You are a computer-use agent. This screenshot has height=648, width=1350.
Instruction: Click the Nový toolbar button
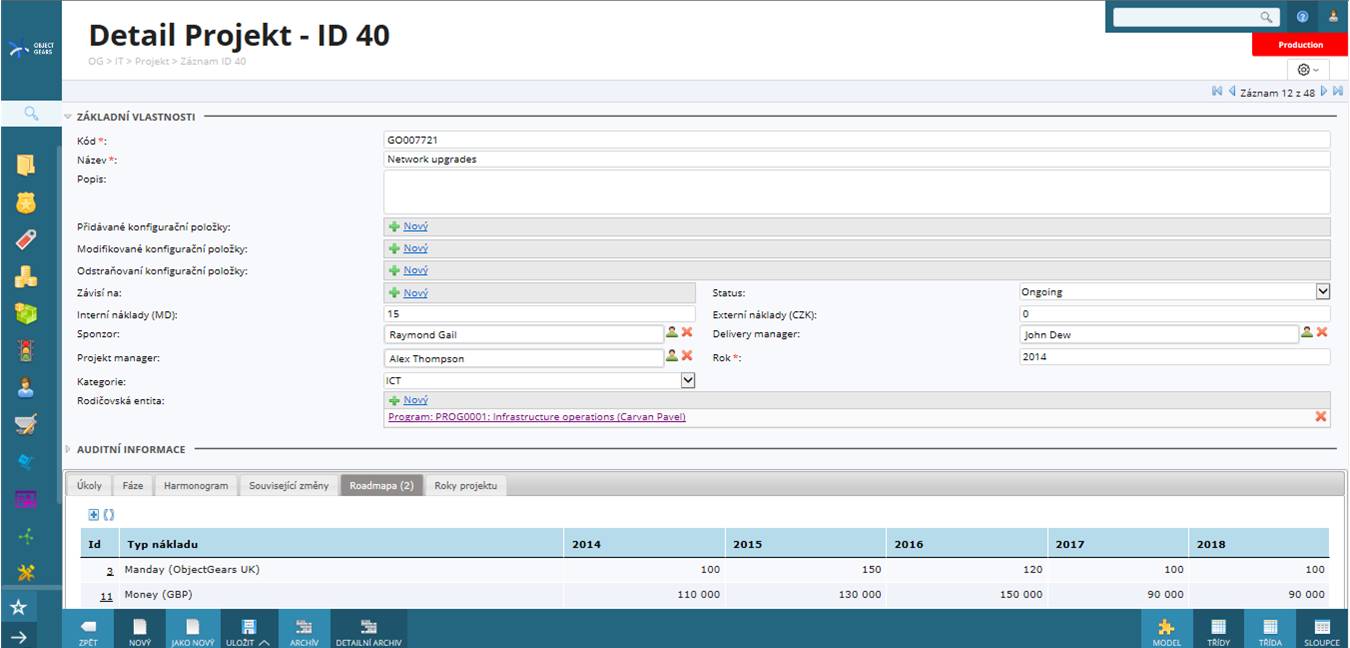tap(140, 630)
